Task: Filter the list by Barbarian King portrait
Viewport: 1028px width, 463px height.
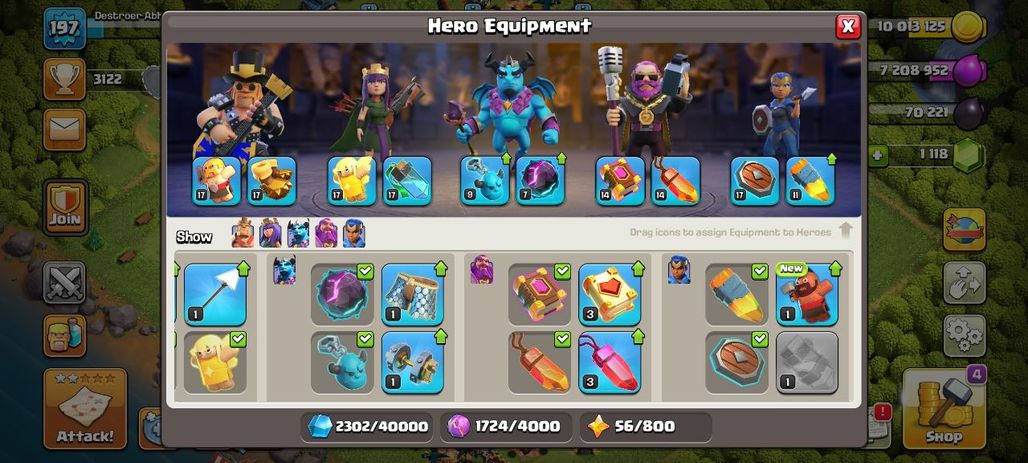Action: coord(243,233)
